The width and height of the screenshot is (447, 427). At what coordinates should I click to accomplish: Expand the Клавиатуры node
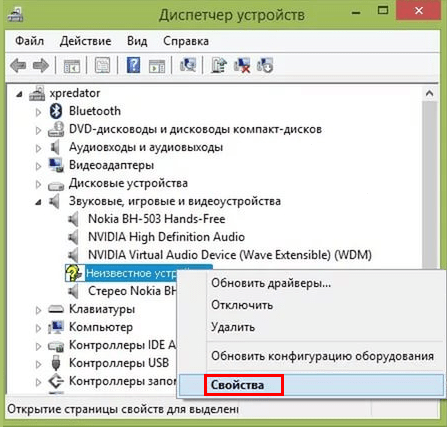(38, 310)
